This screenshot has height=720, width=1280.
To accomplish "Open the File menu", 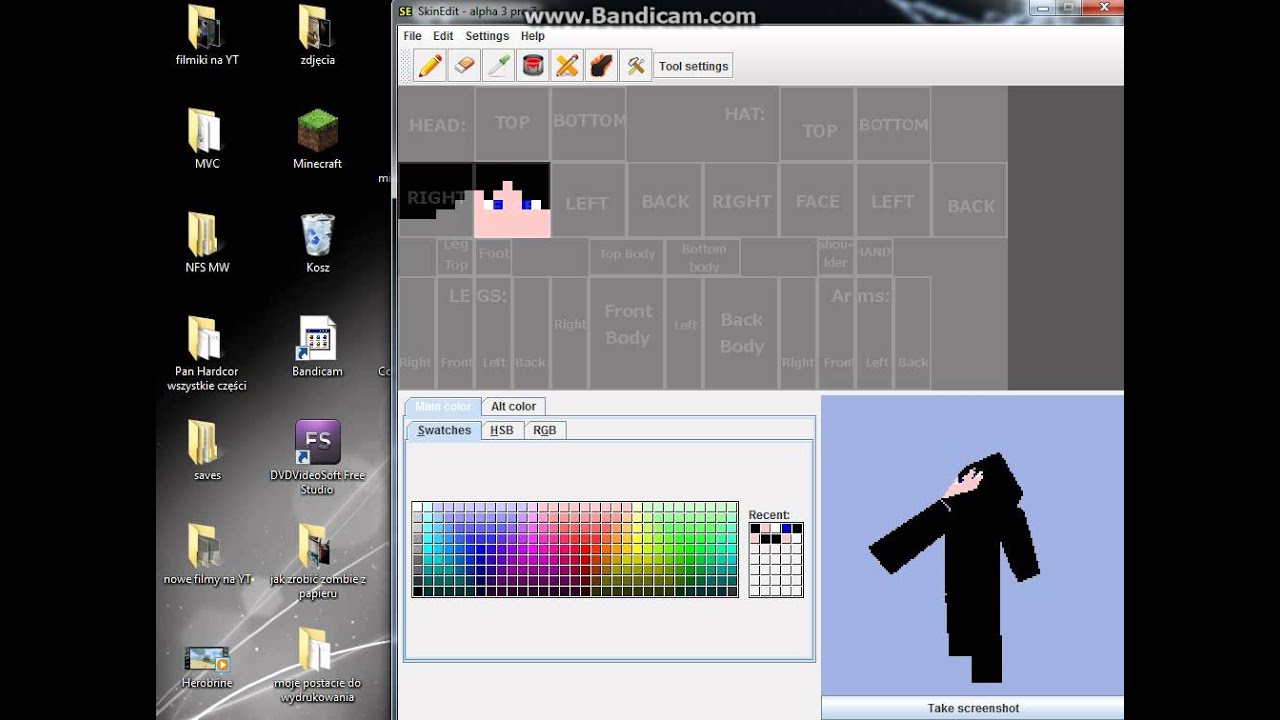I will pyautogui.click(x=412, y=36).
